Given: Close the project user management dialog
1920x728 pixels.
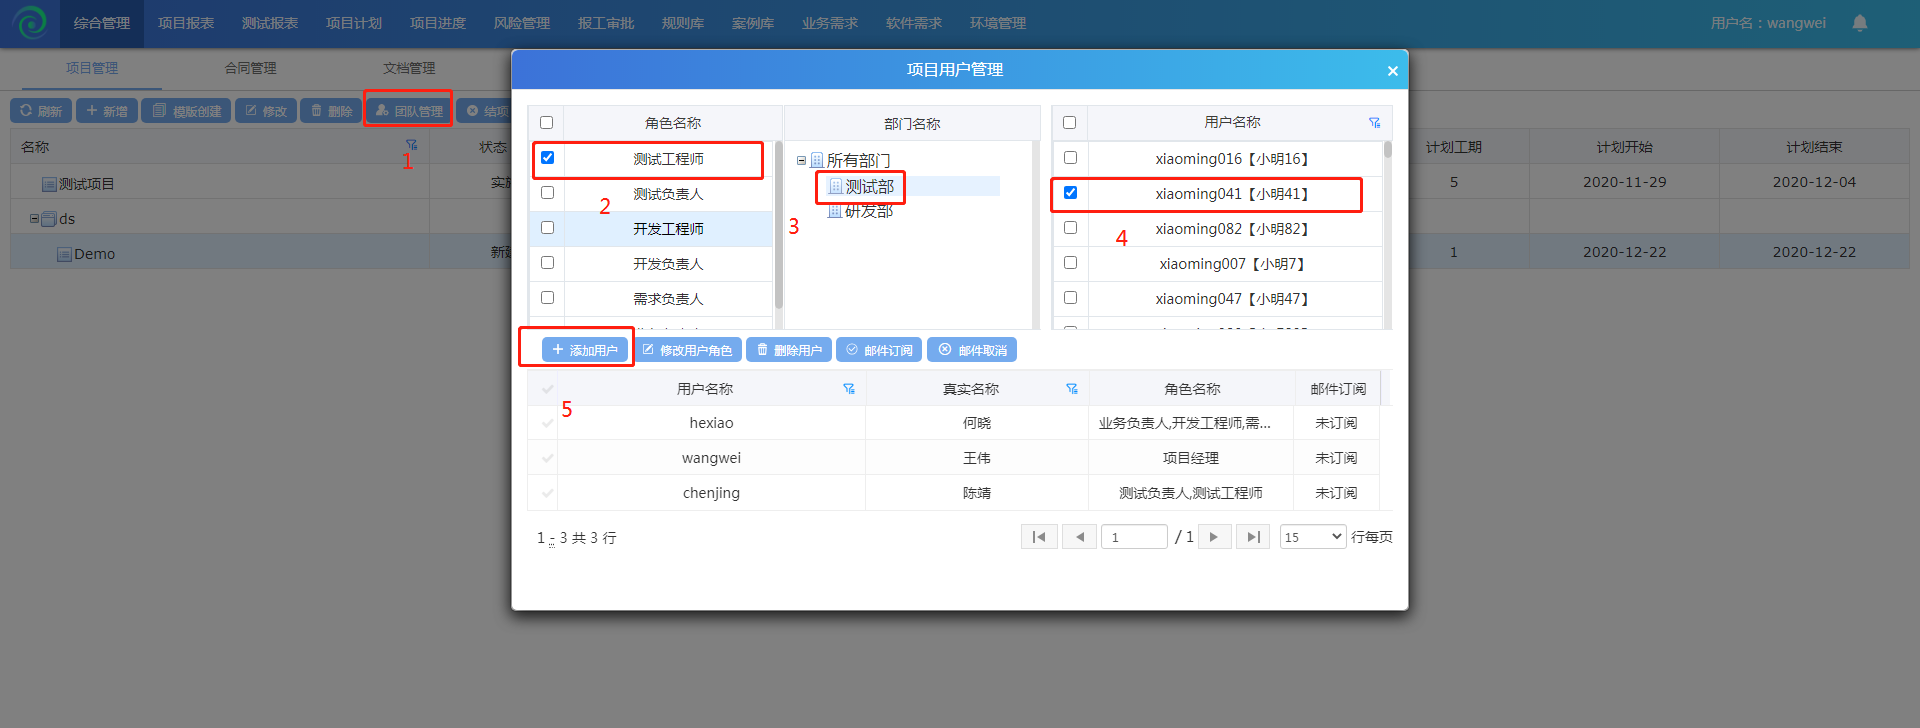Looking at the screenshot, I should click(x=1392, y=71).
